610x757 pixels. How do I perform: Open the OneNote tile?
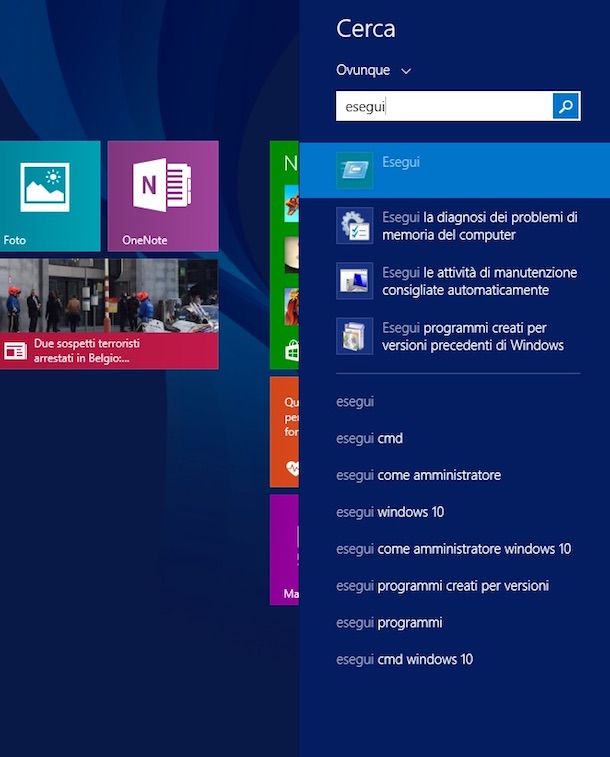[163, 196]
